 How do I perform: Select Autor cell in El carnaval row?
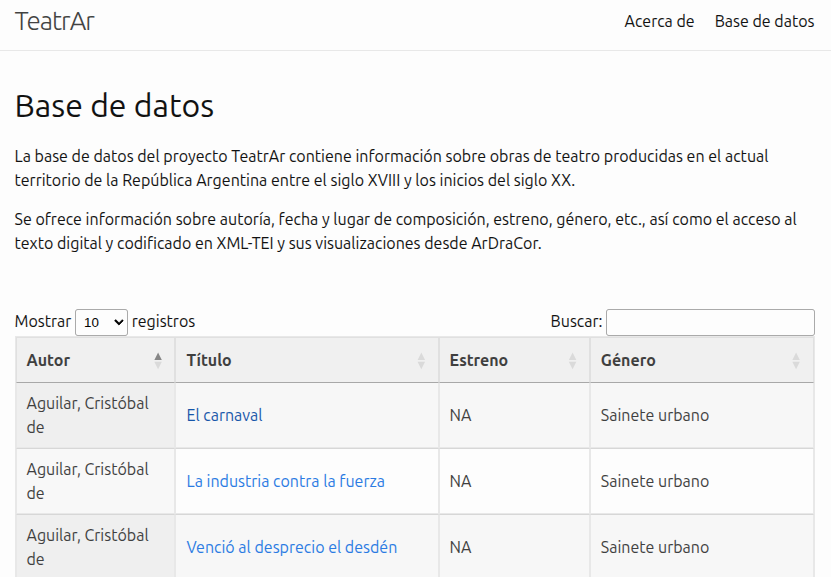pos(95,415)
